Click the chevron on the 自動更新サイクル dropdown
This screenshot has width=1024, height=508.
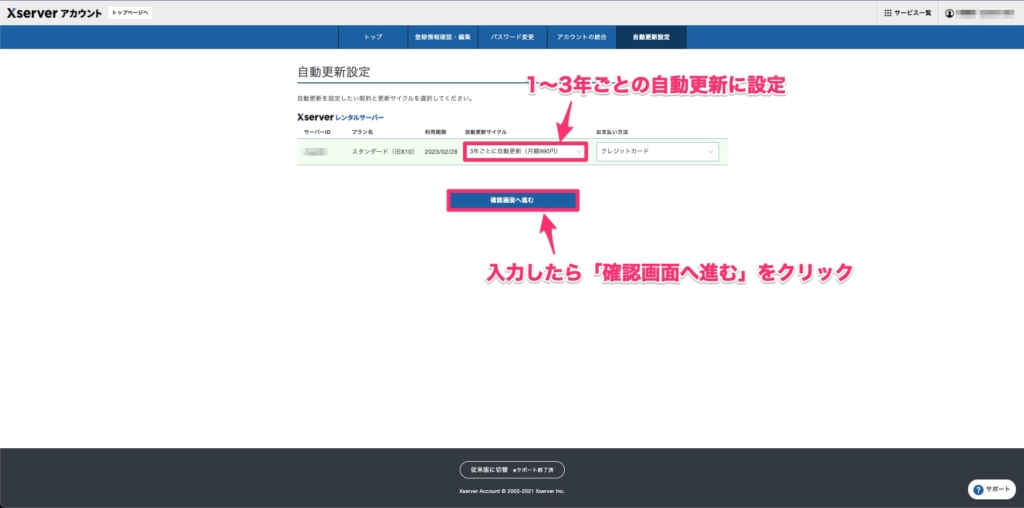click(577, 151)
